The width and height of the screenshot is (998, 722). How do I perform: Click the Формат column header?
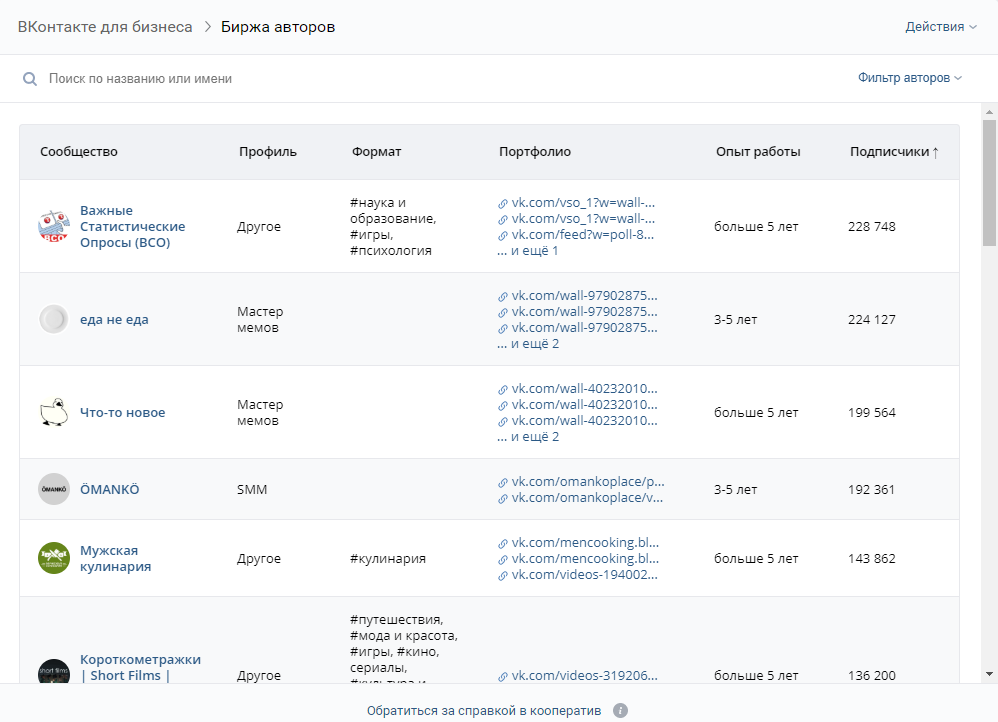377,152
